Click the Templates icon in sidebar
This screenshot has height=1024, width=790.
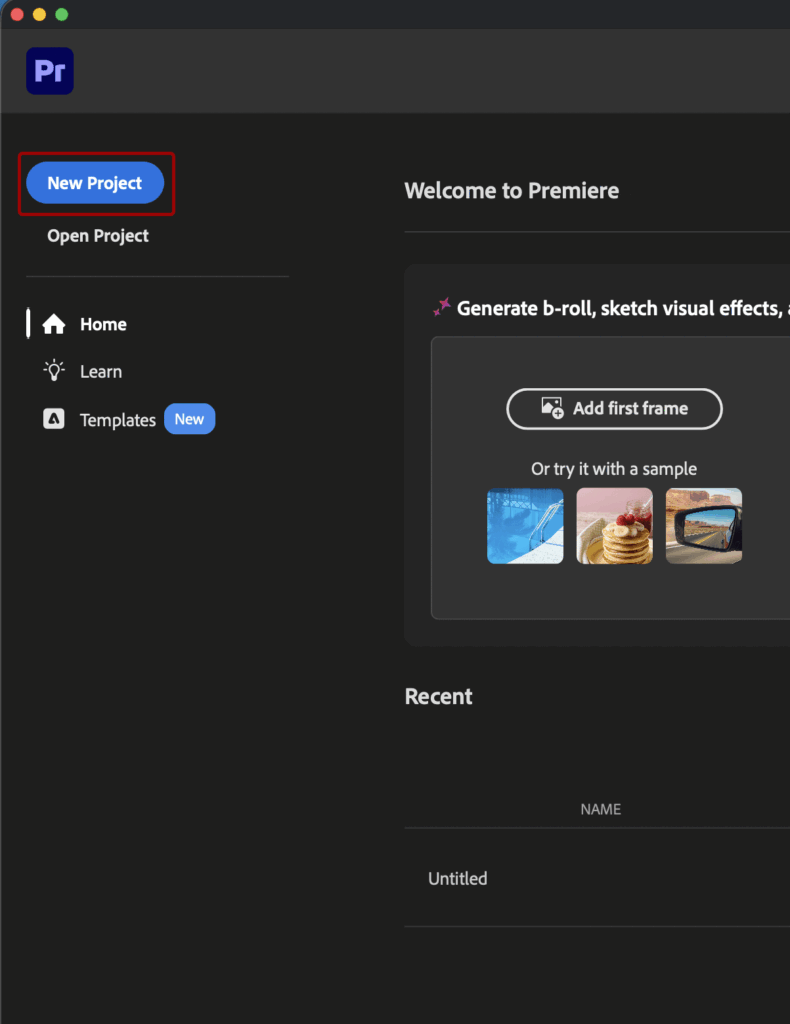[x=54, y=419]
